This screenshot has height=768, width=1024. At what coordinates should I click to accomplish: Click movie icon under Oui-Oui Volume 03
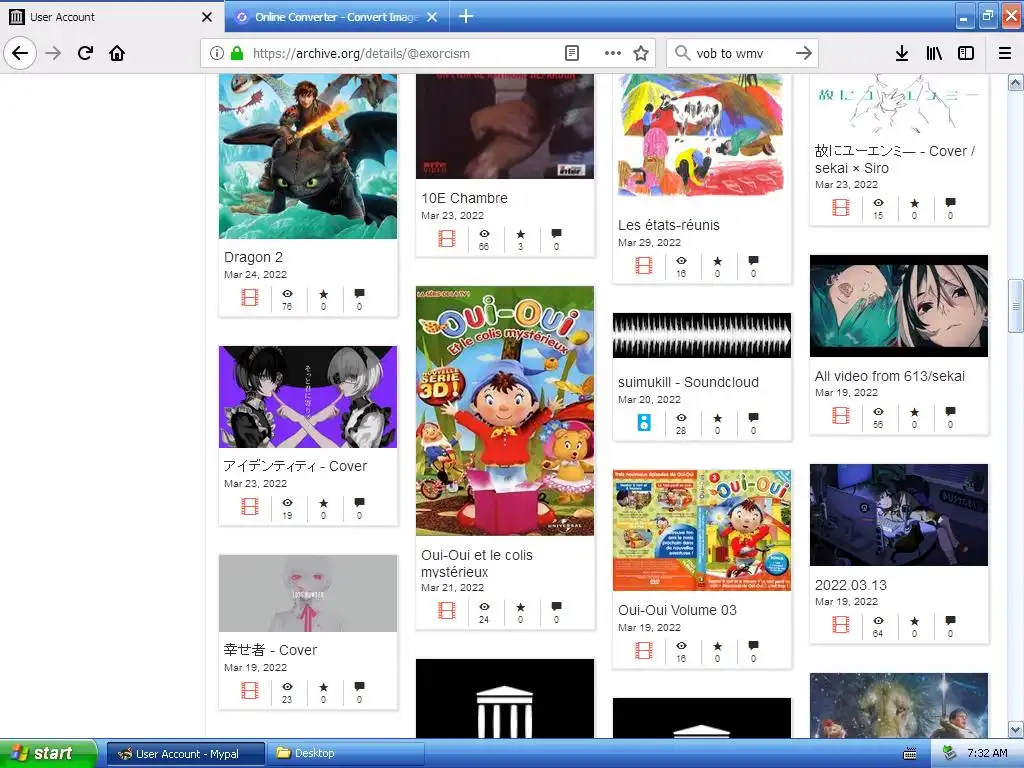[x=644, y=650]
